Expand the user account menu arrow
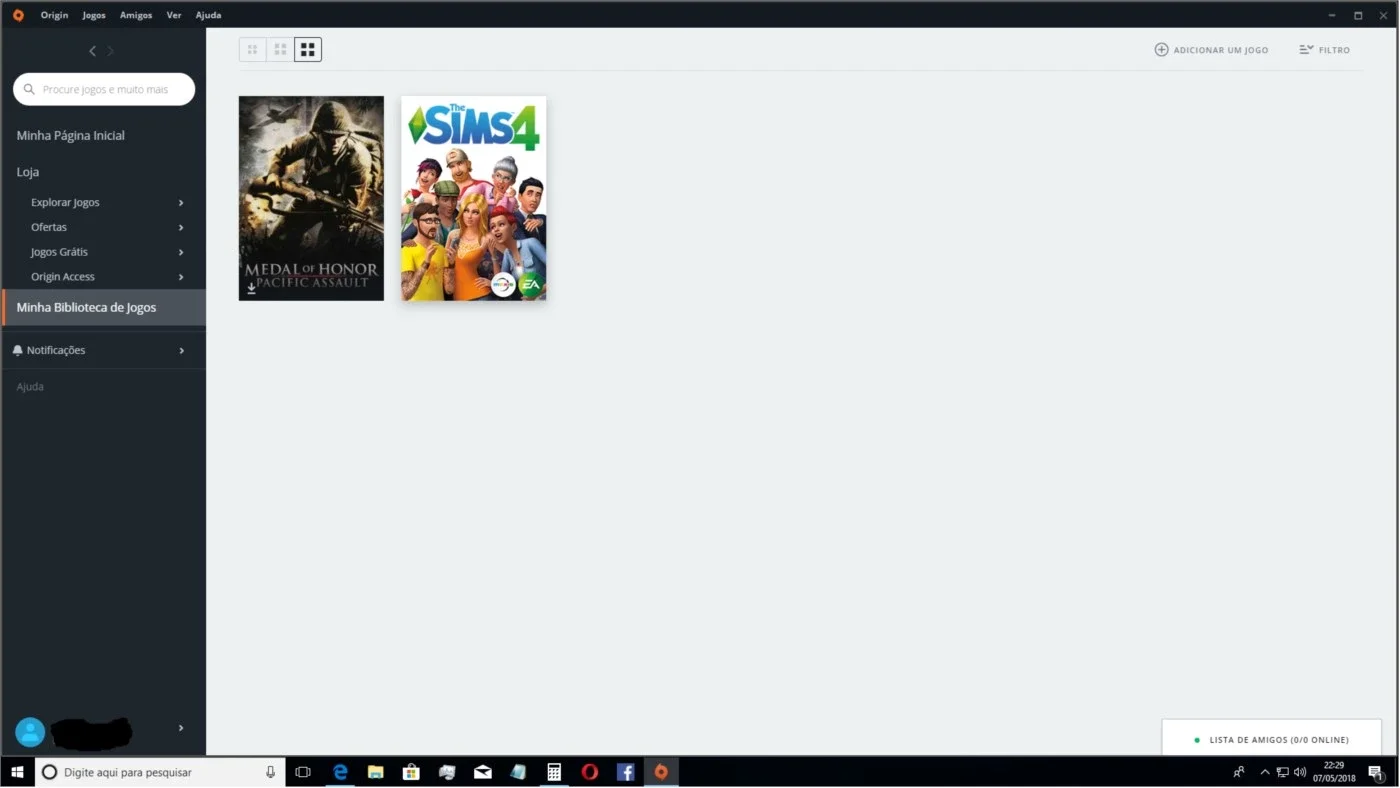This screenshot has height=788, width=1400. [181, 728]
